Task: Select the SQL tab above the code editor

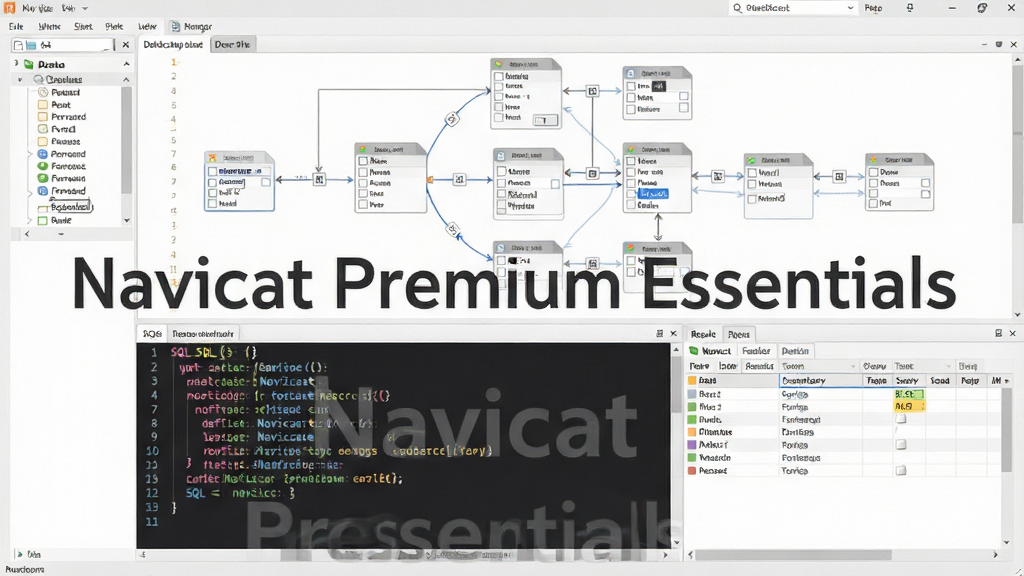Action: 152,334
